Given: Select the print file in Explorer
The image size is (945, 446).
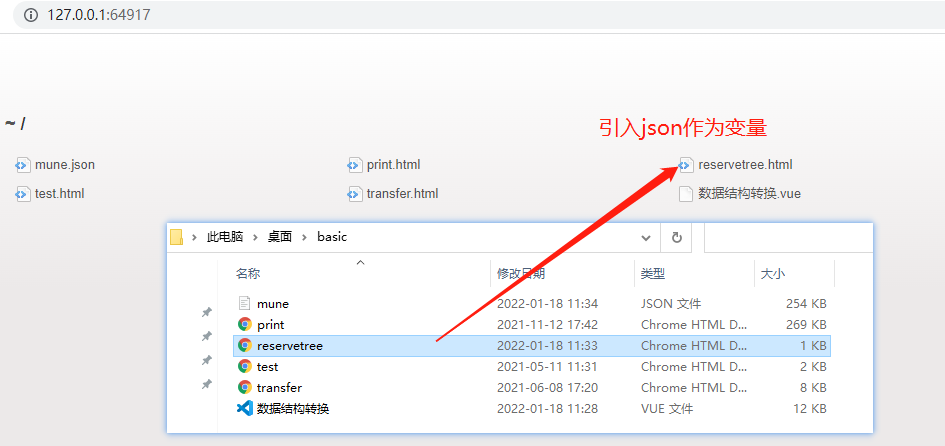Looking at the screenshot, I should coord(532,325).
